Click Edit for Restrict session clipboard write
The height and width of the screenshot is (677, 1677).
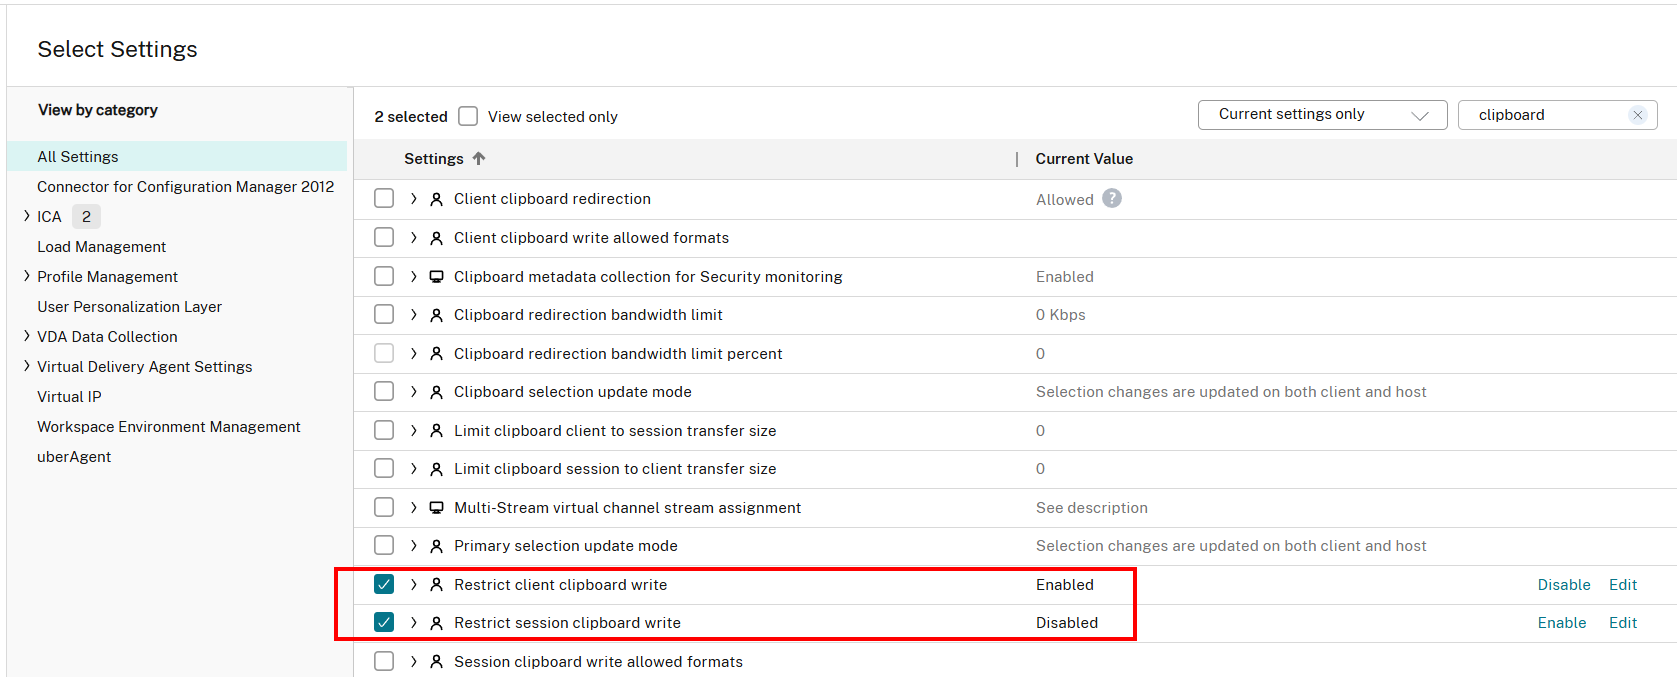pos(1622,623)
